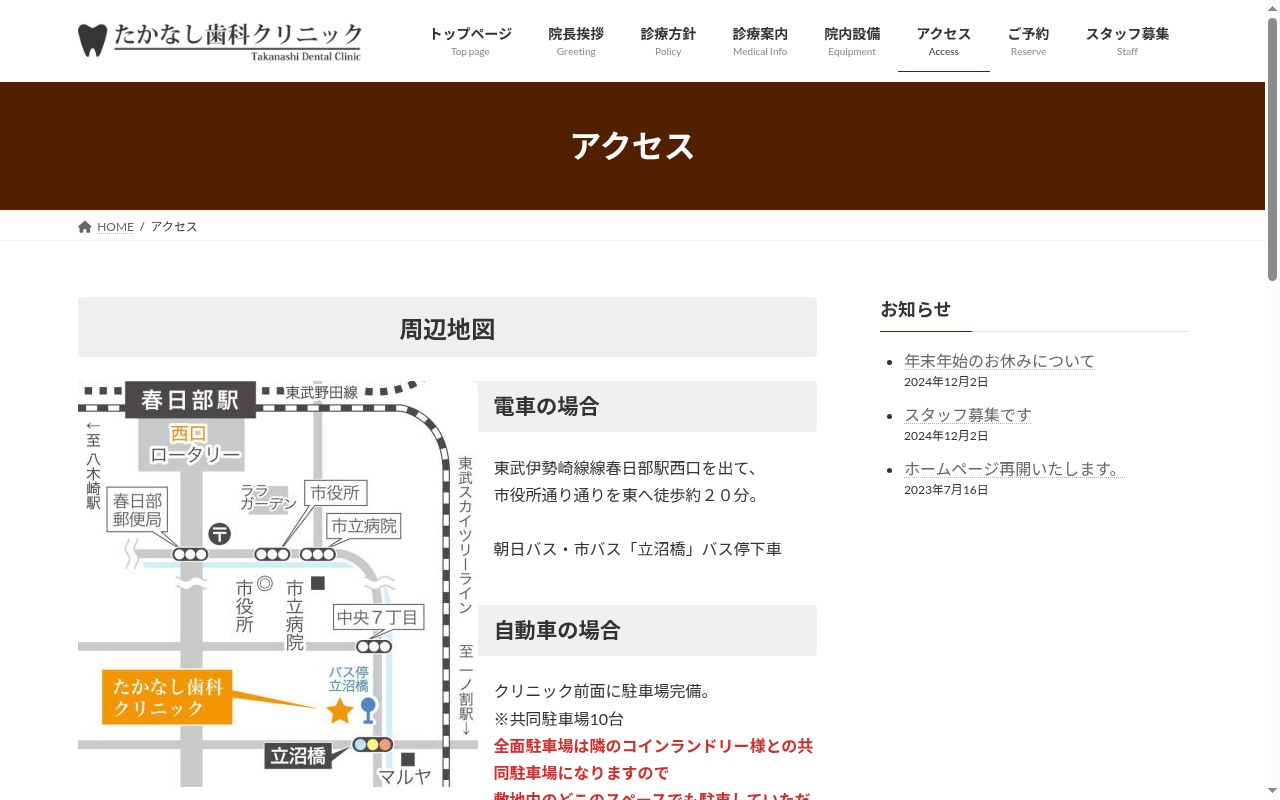
Task: Click the tooth logo icon
Action: tap(92, 40)
